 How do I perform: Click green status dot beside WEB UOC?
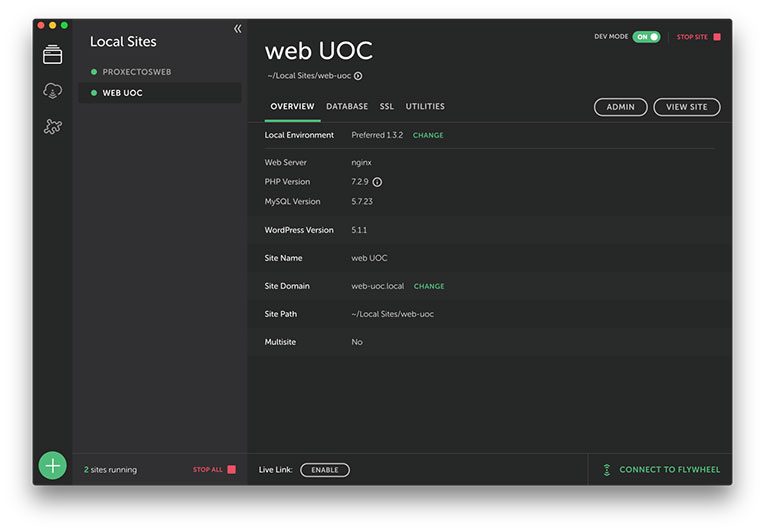(x=94, y=93)
